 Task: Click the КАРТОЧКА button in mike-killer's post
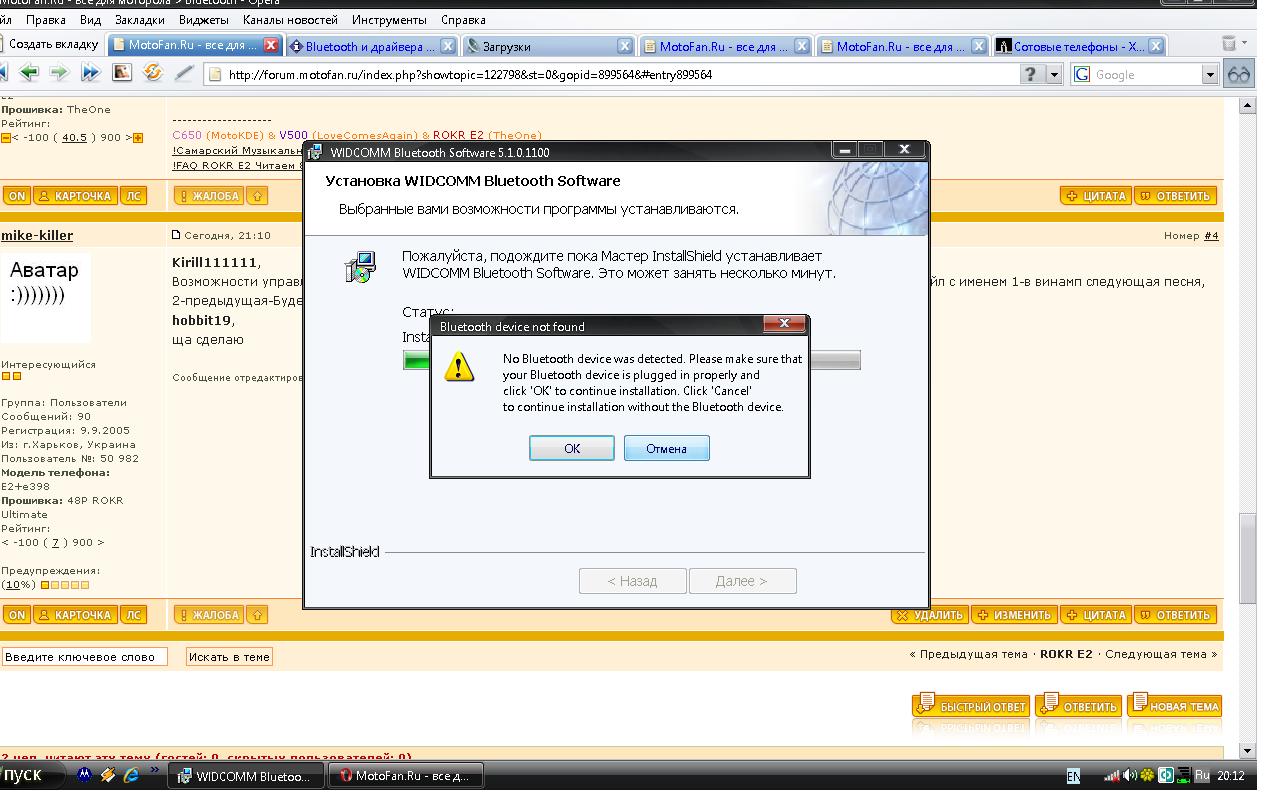pos(75,615)
